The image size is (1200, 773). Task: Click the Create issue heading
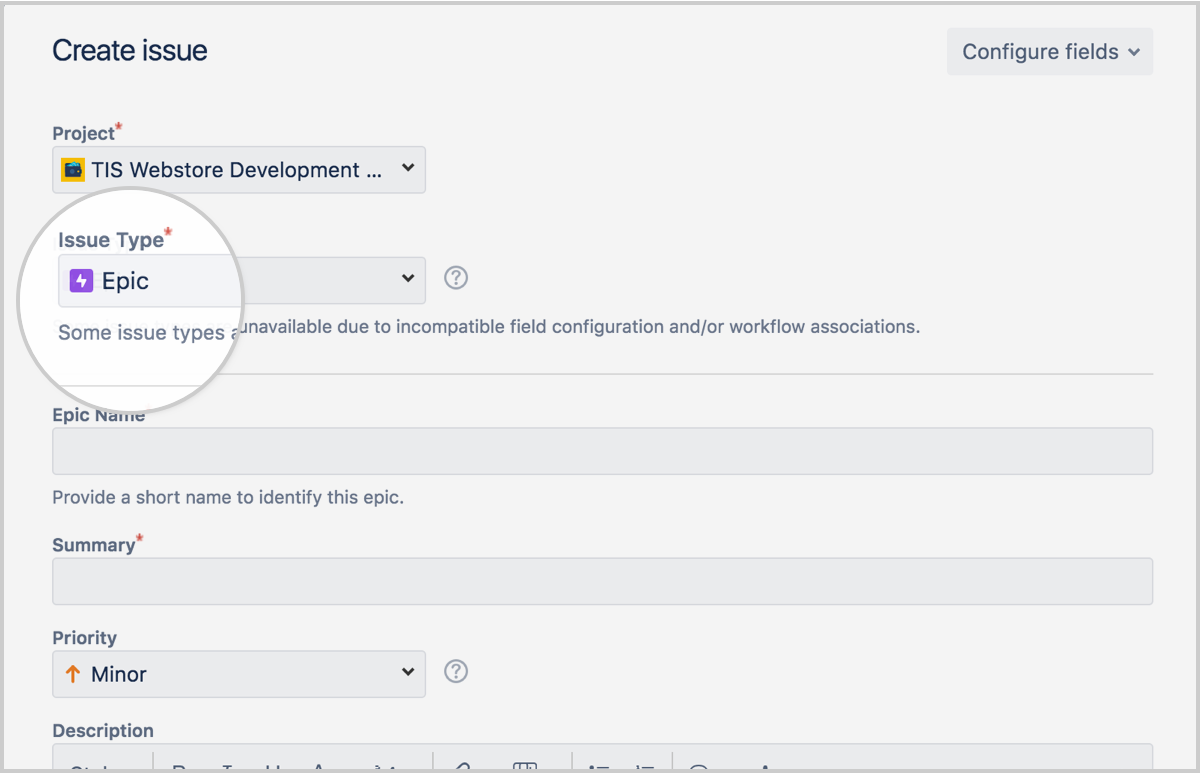129,50
